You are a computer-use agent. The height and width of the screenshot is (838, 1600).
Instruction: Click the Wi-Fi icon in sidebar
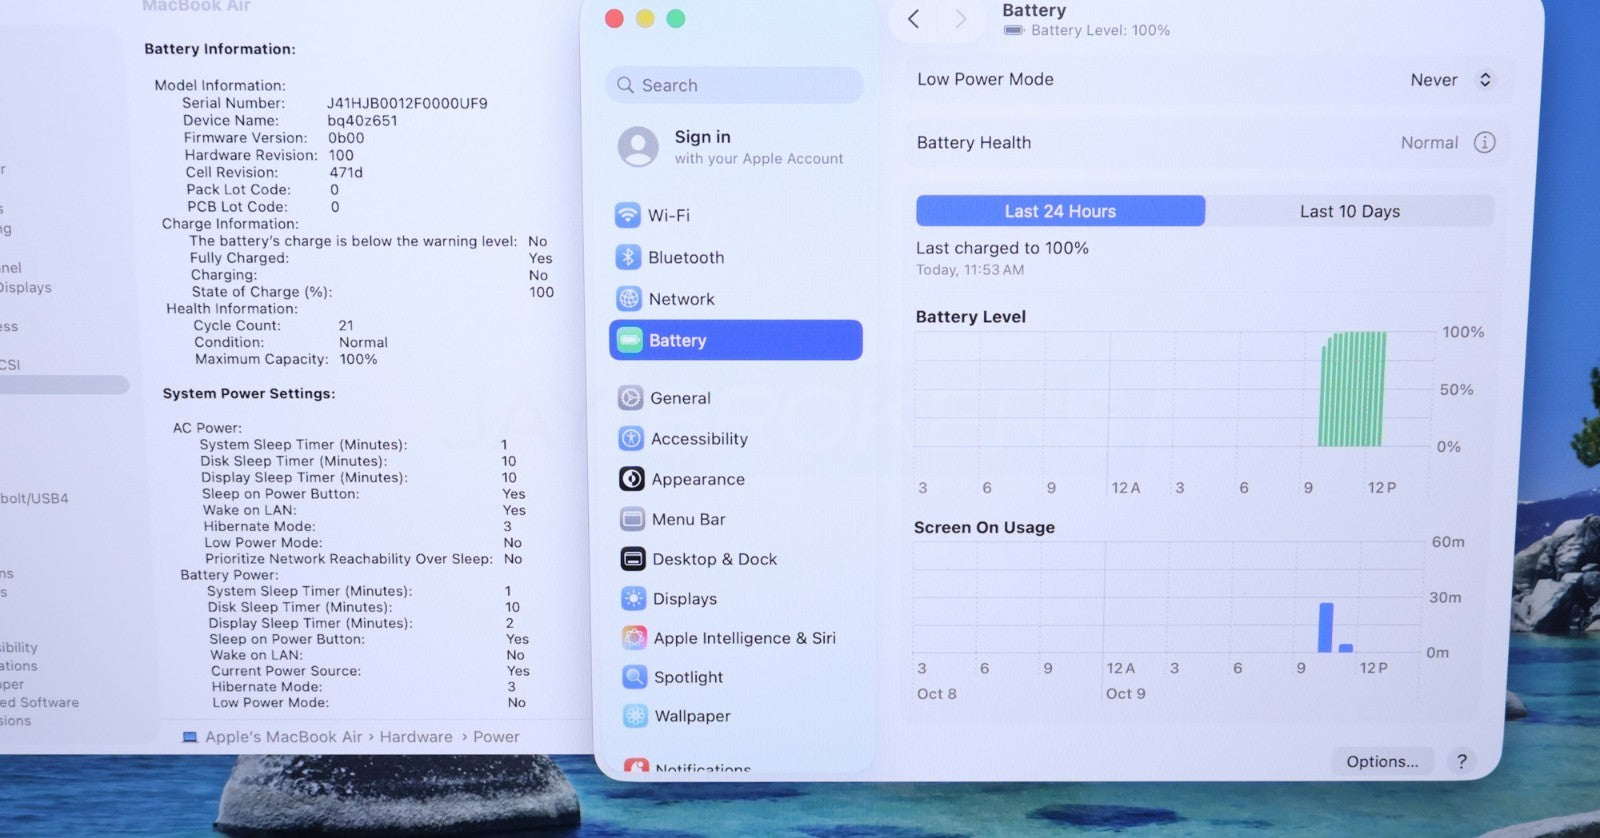pos(627,215)
